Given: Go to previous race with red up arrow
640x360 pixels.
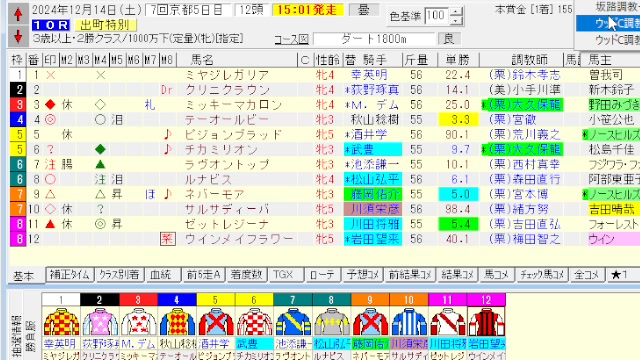Looking at the screenshot, I should coord(18,15).
